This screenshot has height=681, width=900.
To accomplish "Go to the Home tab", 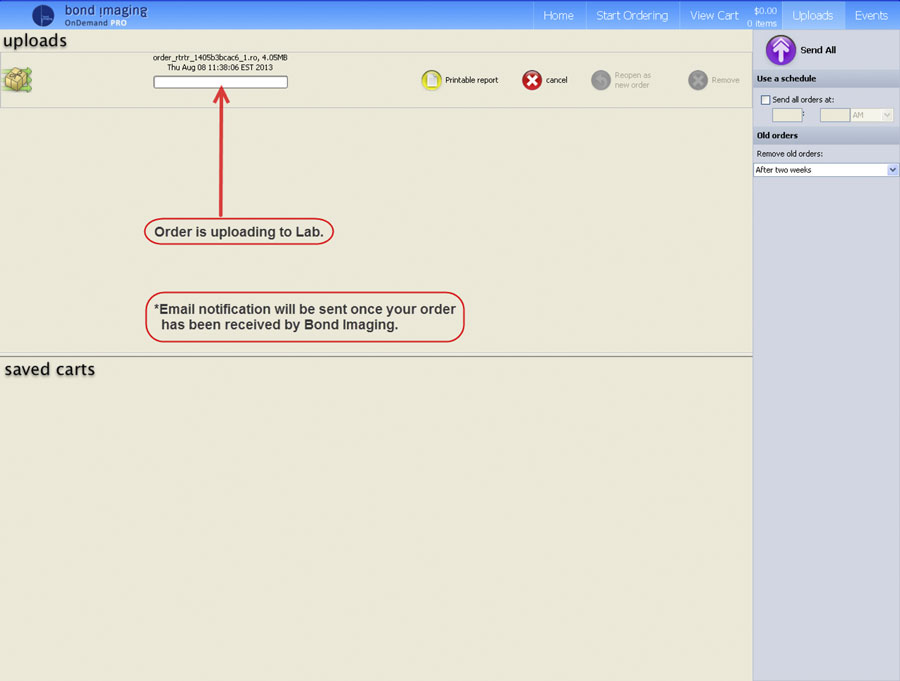I will [558, 15].
